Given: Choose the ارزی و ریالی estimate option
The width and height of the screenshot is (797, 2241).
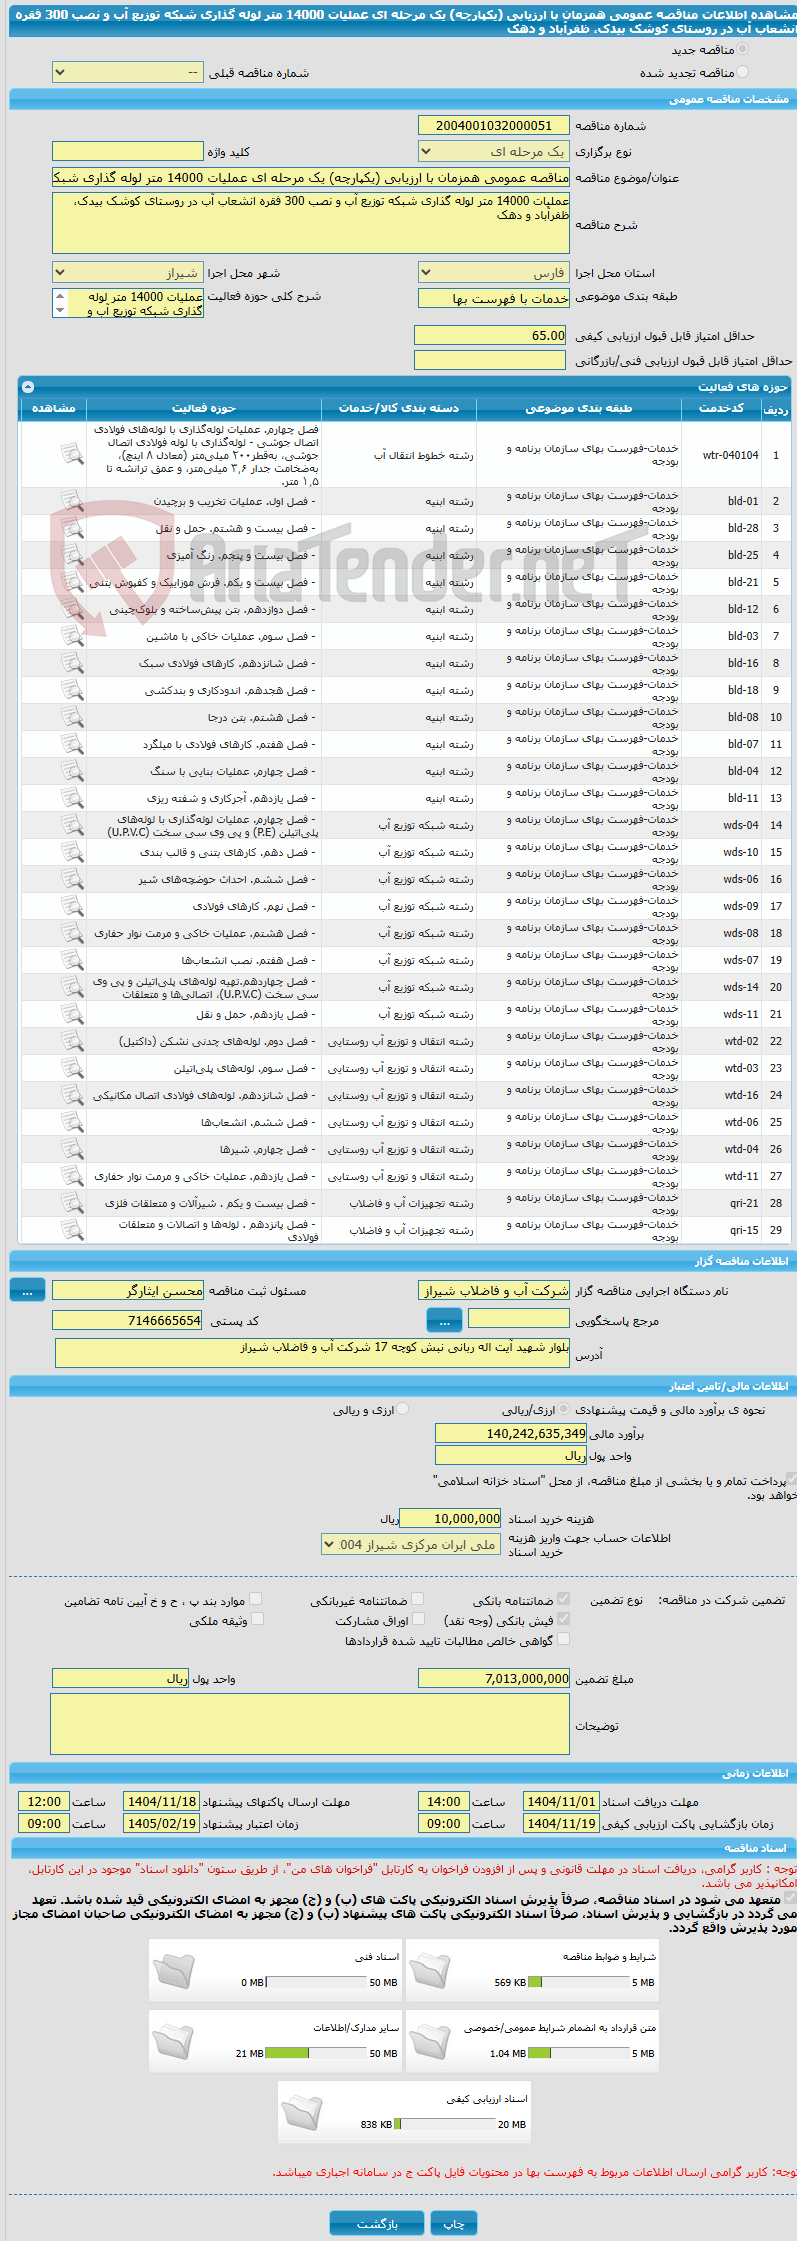Looking at the screenshot, I should [403, 1408].
